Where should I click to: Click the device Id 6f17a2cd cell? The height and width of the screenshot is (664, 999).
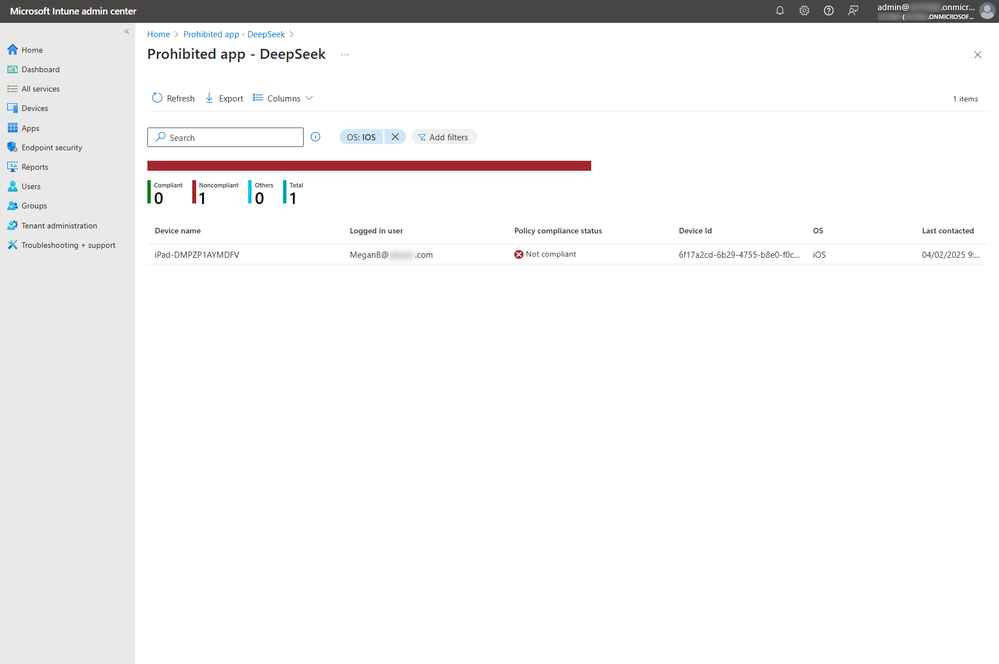click(x=739, y=255)
